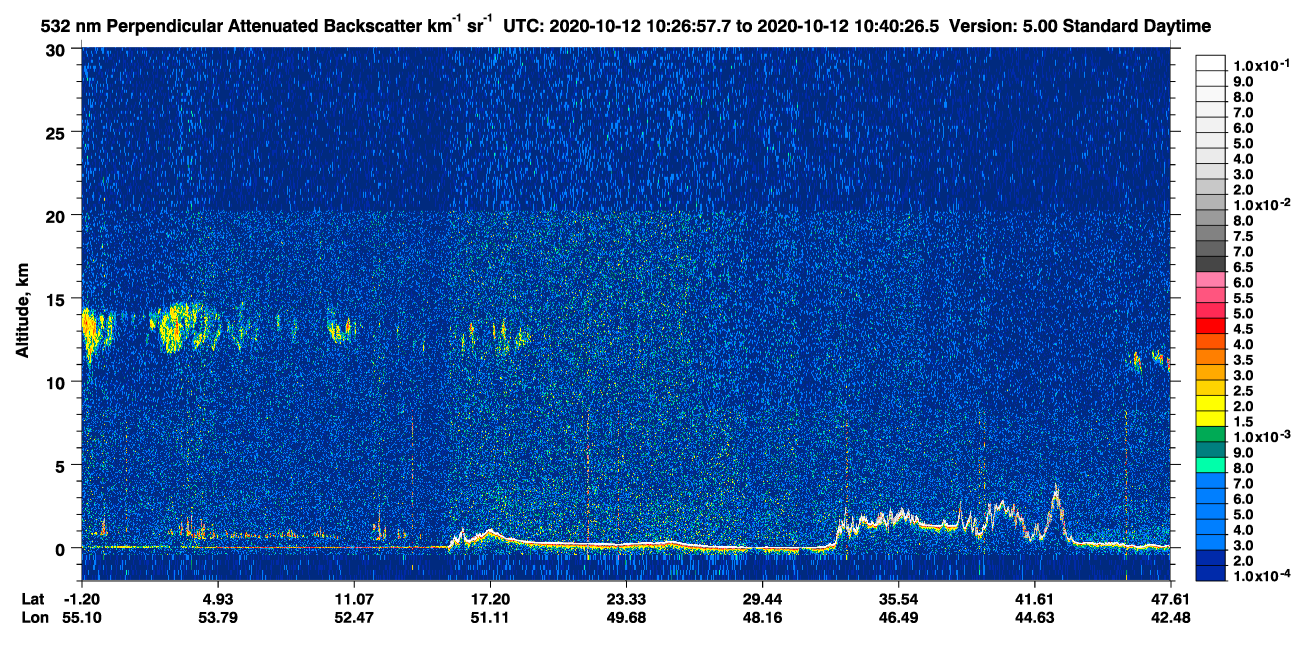Click latitude value '11.07'
Viewport: 1300px width, 667px height.
354,599
